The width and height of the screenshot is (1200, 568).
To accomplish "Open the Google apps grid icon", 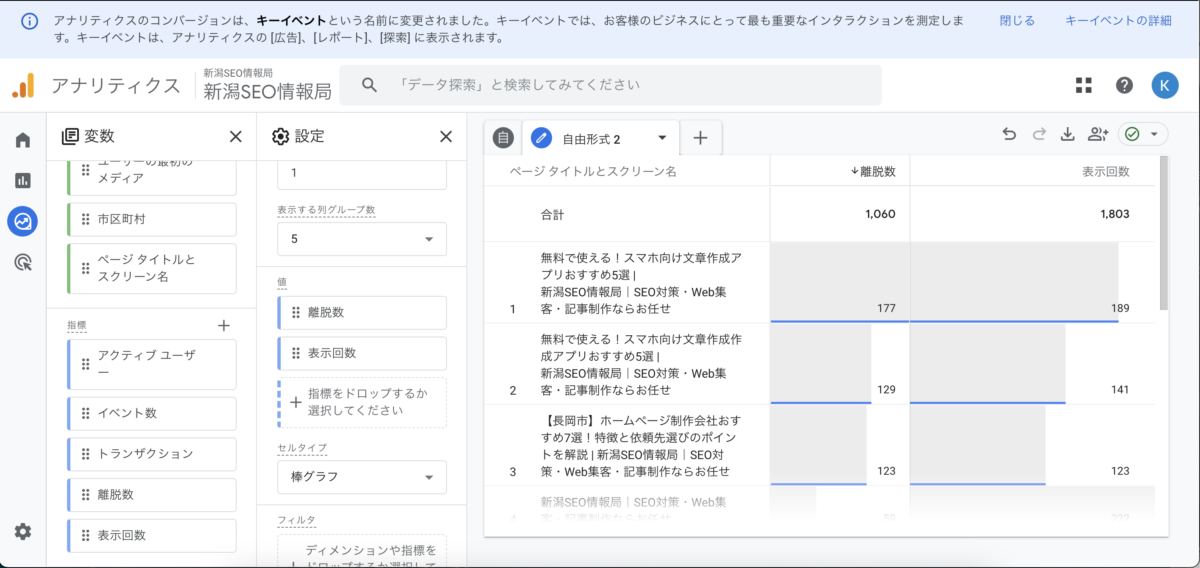I will pos(1084,85).
